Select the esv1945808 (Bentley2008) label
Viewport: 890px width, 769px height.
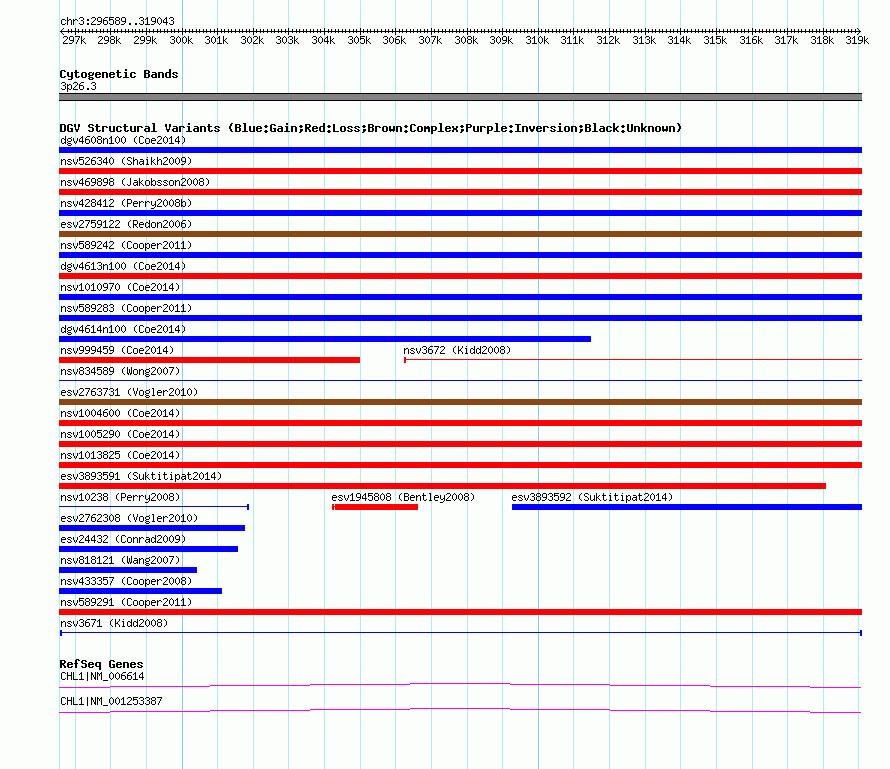point(403,497)
